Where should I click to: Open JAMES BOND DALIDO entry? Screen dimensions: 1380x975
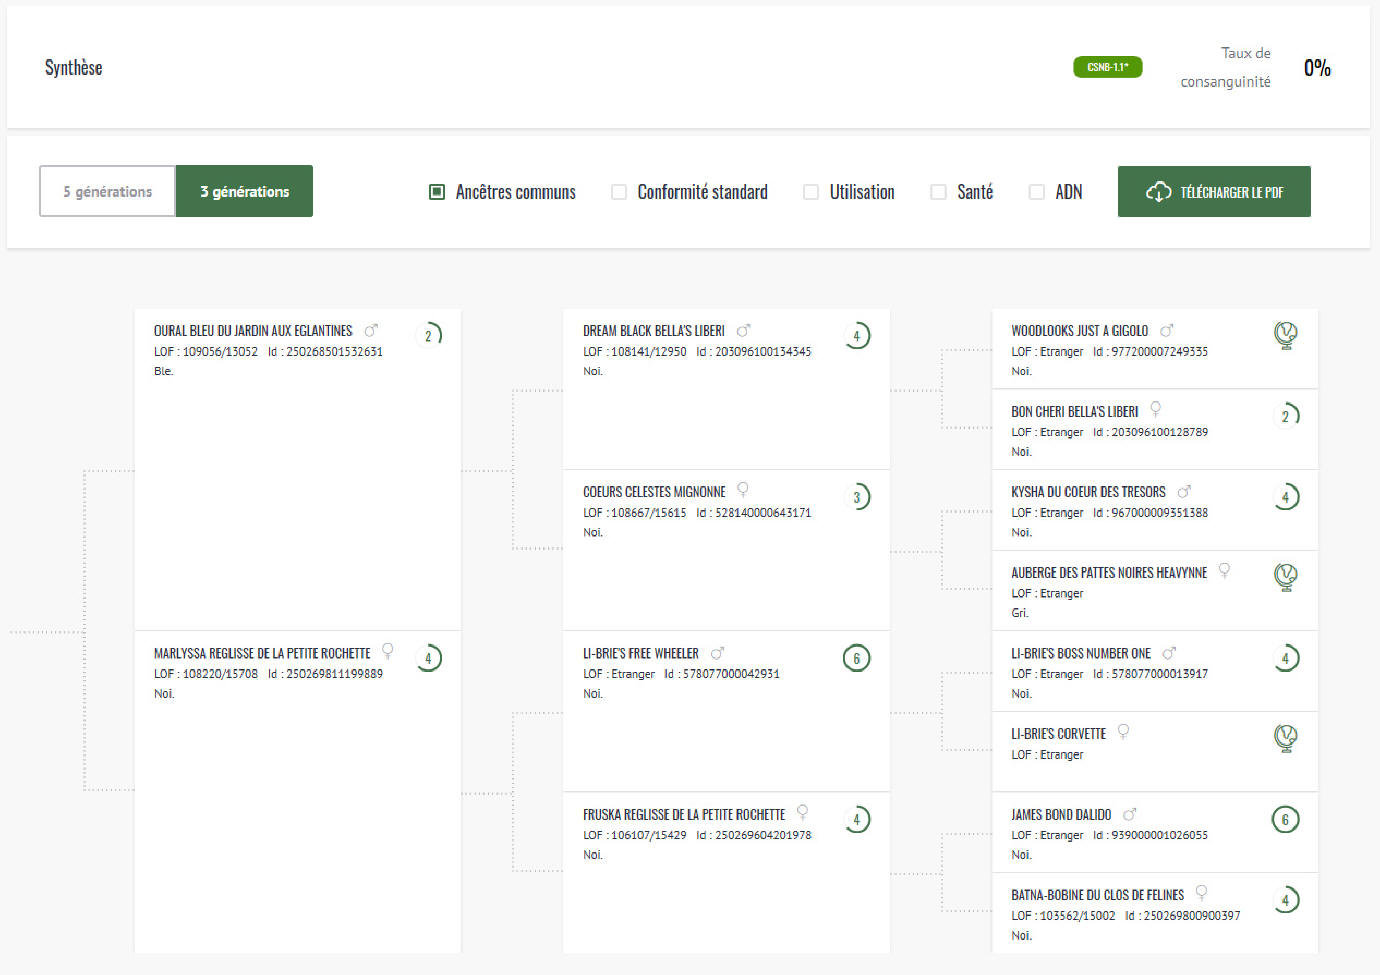[1061, 815]
